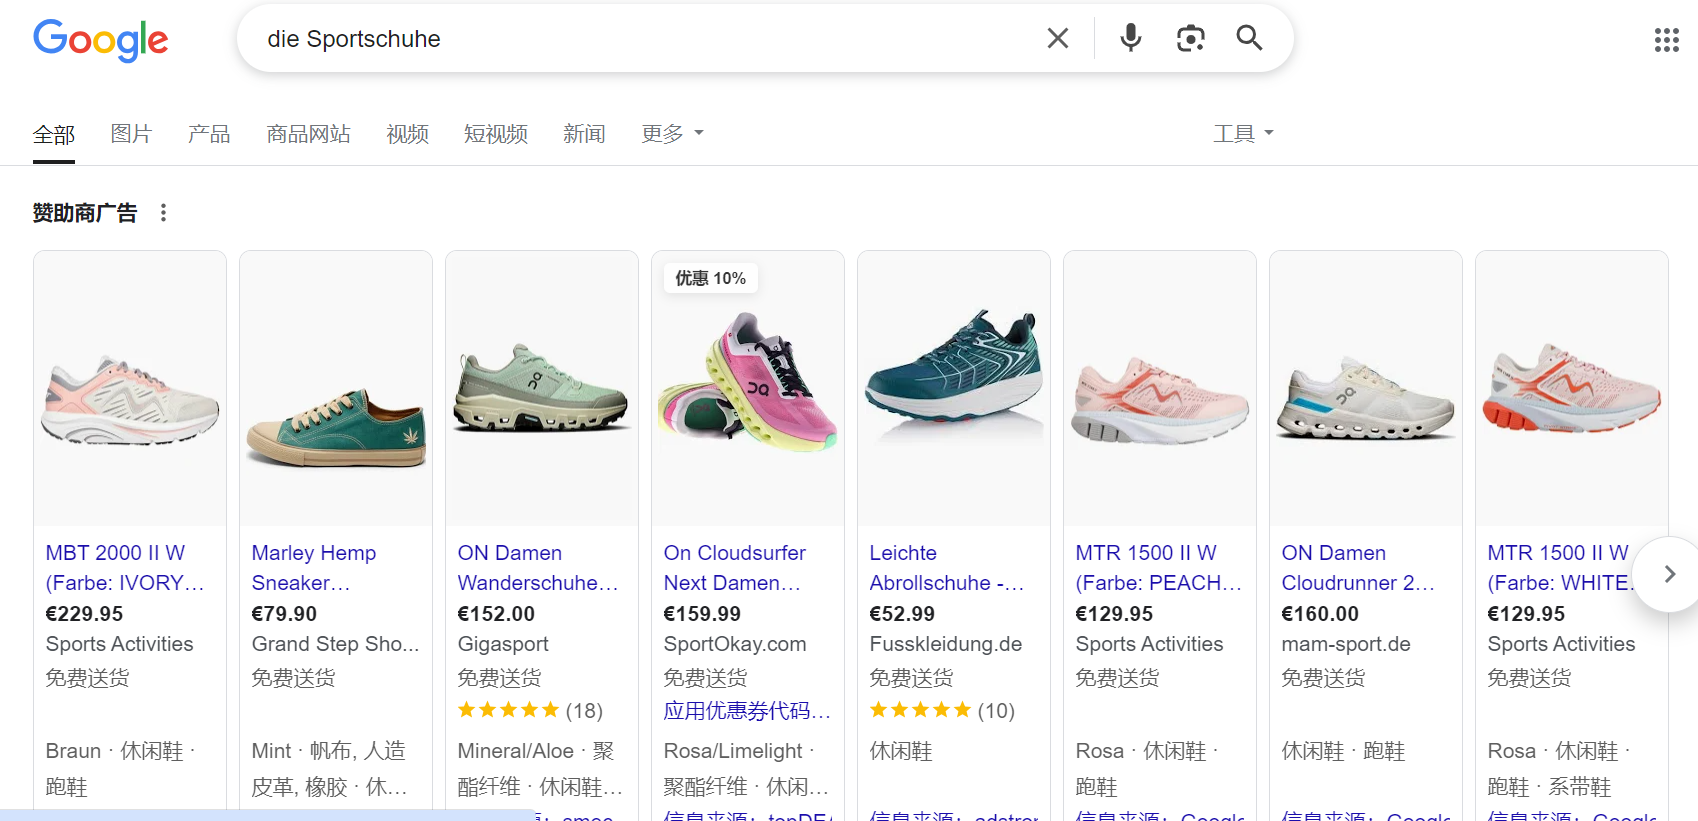Open the 短视频 tab
This screenshot has height=821, width=1698.
coord(495,134)
